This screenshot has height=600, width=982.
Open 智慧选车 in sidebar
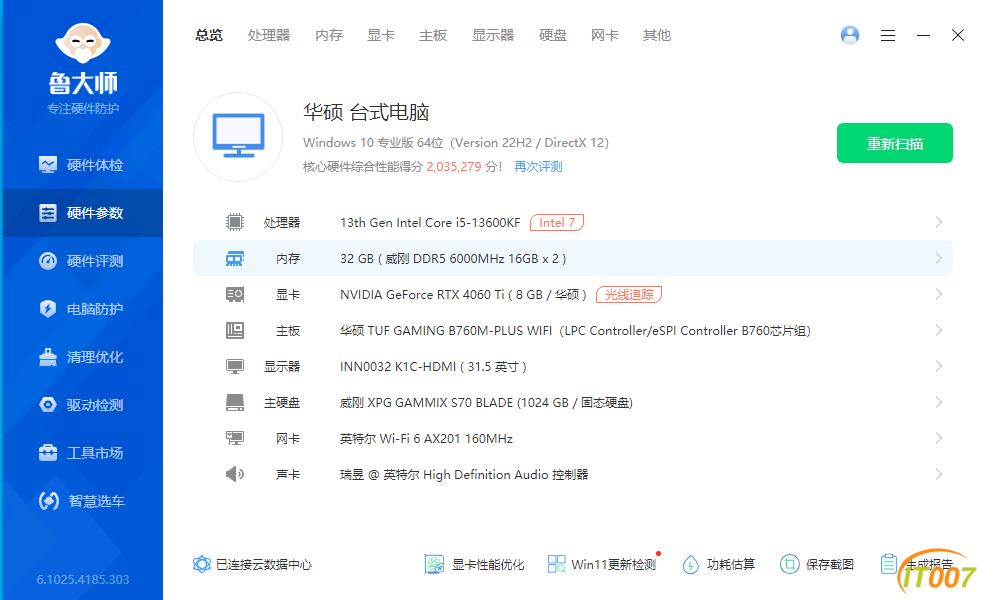81,501
